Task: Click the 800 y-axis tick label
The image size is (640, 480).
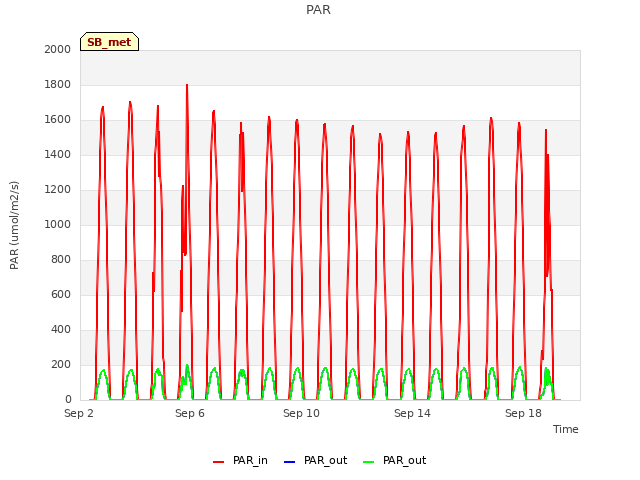Action: pyautogui.click(x=61, y=260)
